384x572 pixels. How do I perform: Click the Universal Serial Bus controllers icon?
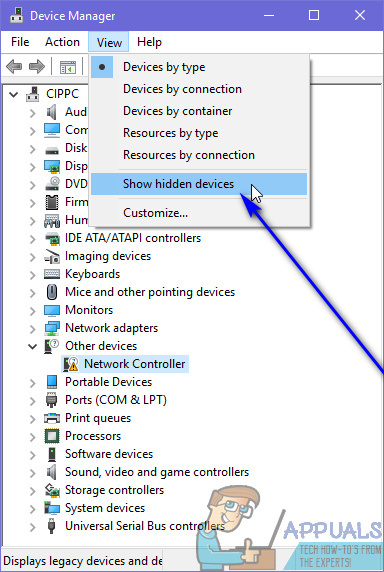(52, 526)
